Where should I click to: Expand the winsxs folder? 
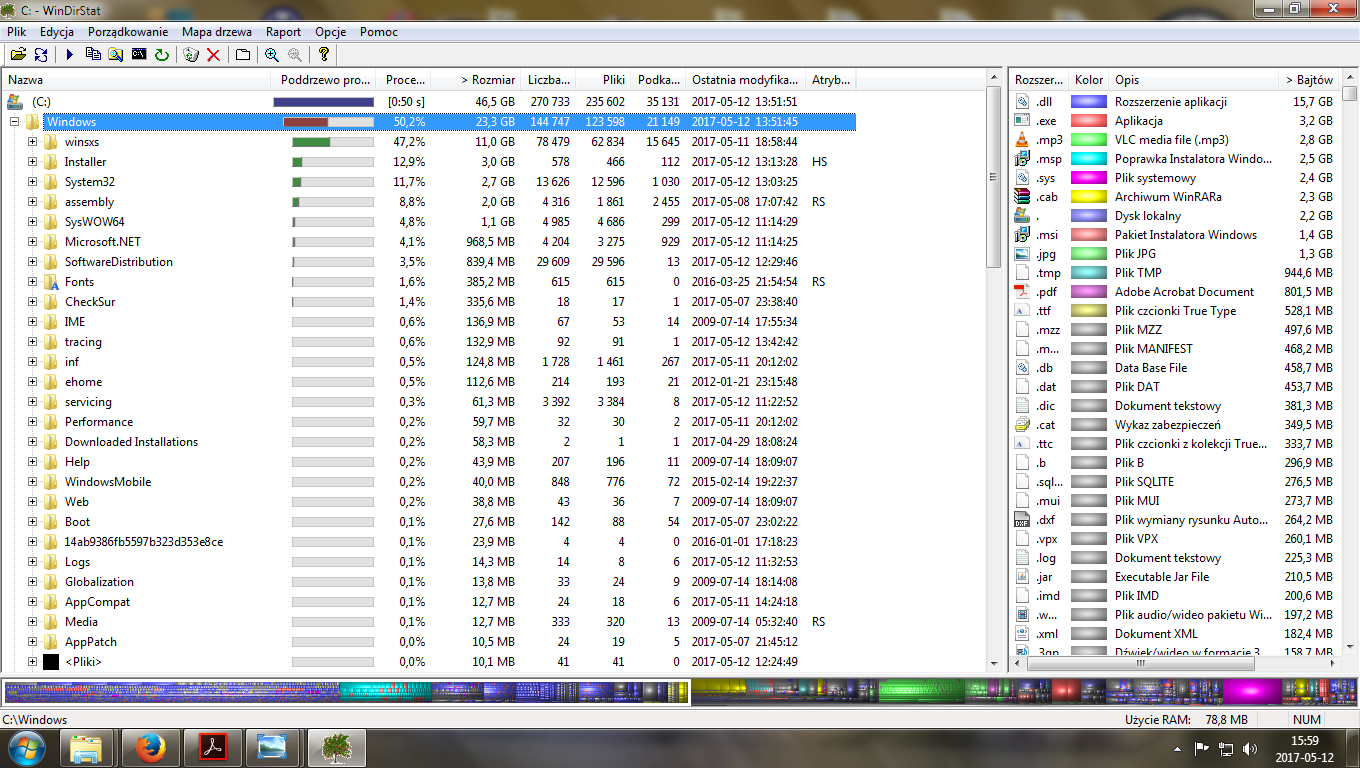point(32,142)
